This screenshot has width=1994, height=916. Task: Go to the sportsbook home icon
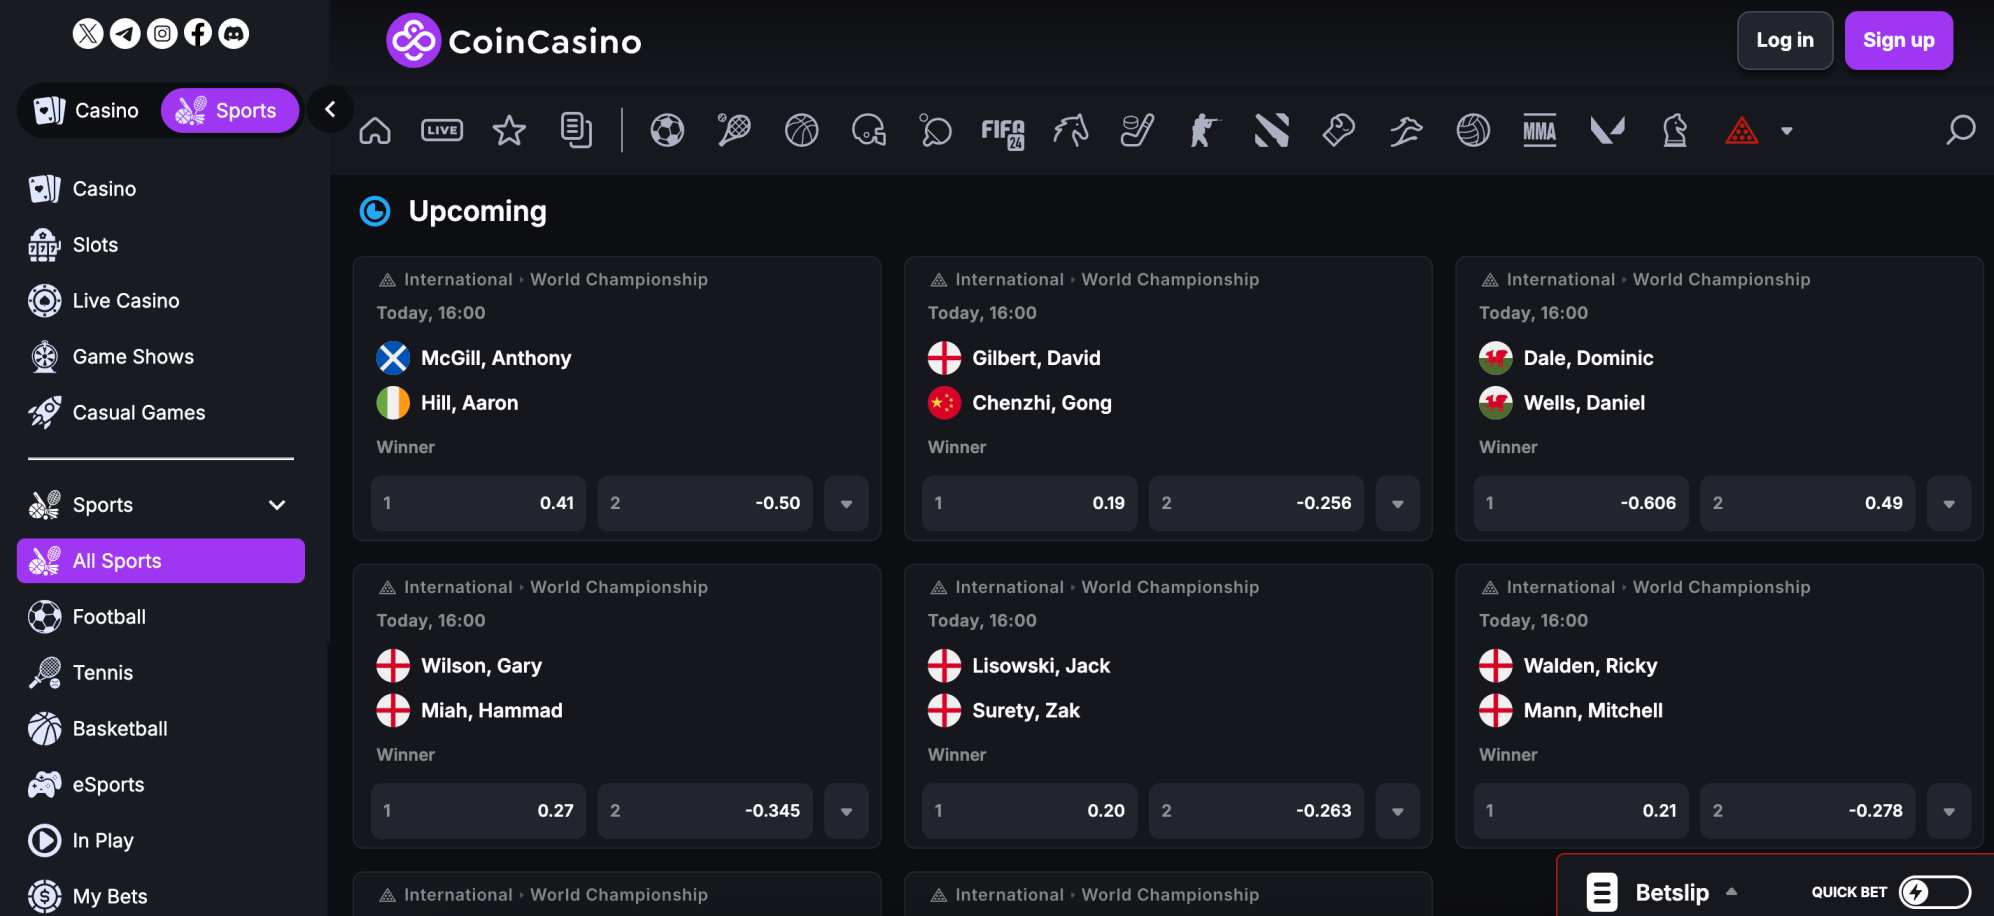tap(375, 131)
